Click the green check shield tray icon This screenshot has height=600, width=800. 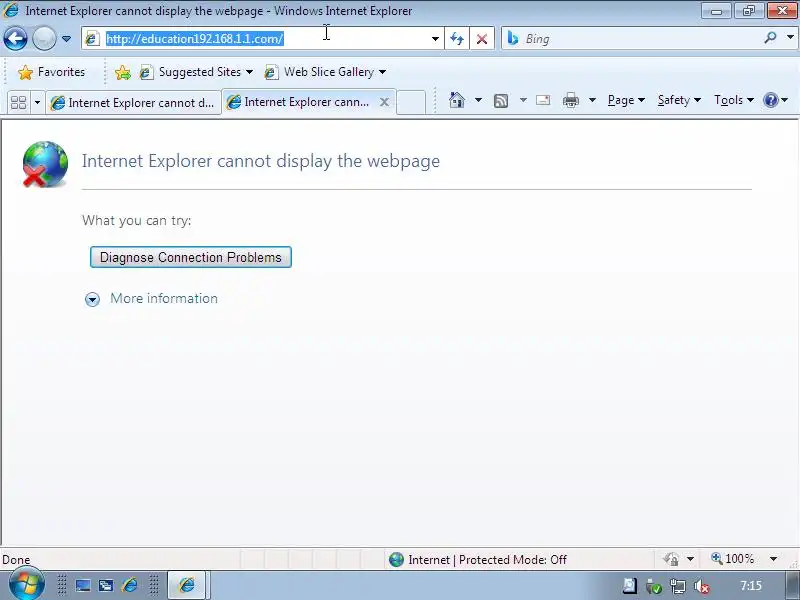pos(654,586)
